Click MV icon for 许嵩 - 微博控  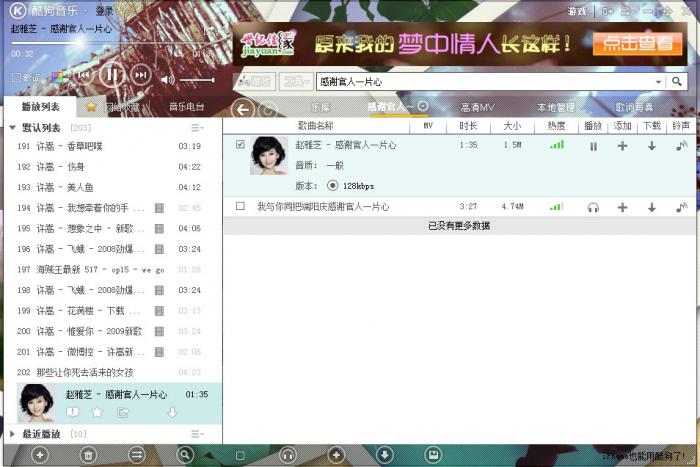click(x=159, y=351)
